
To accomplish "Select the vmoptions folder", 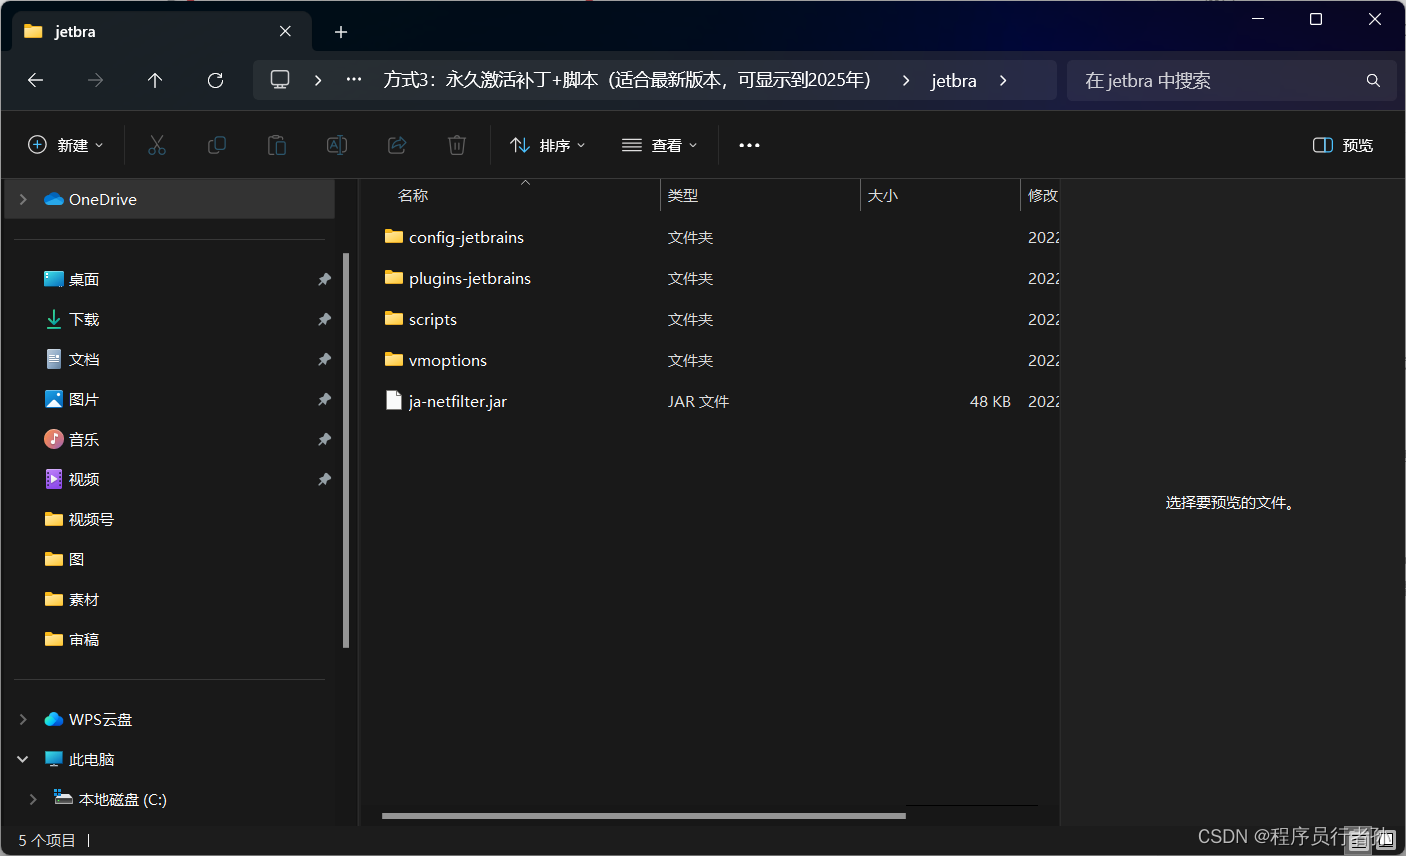I will (x=448, y=360).
